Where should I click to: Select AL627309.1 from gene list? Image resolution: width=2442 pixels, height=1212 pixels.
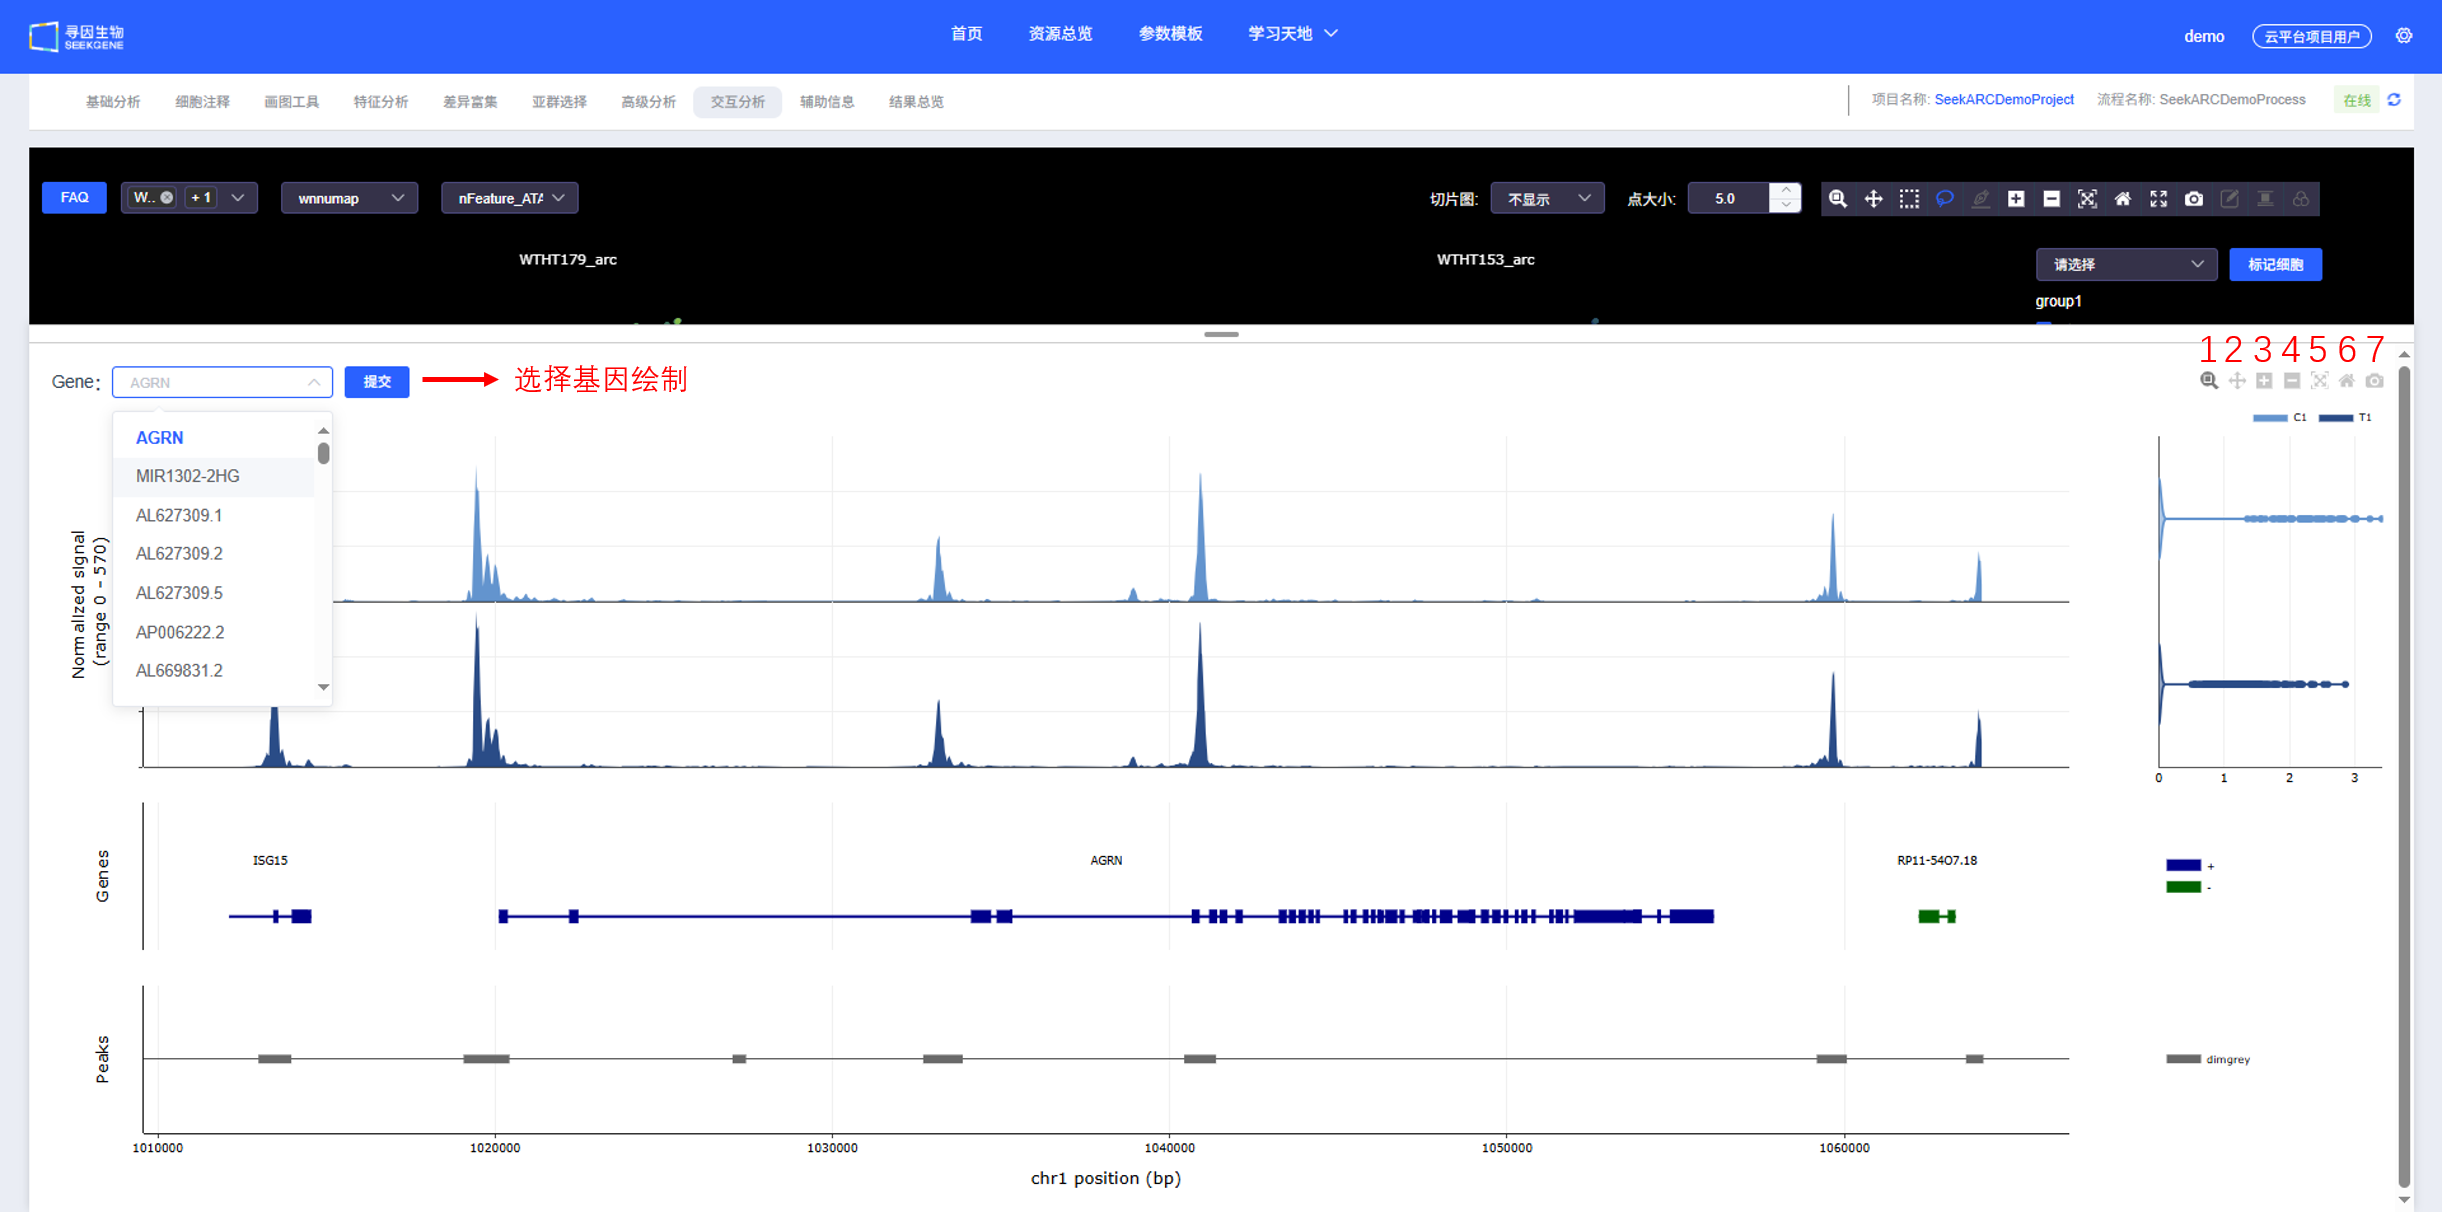(214, 515)
